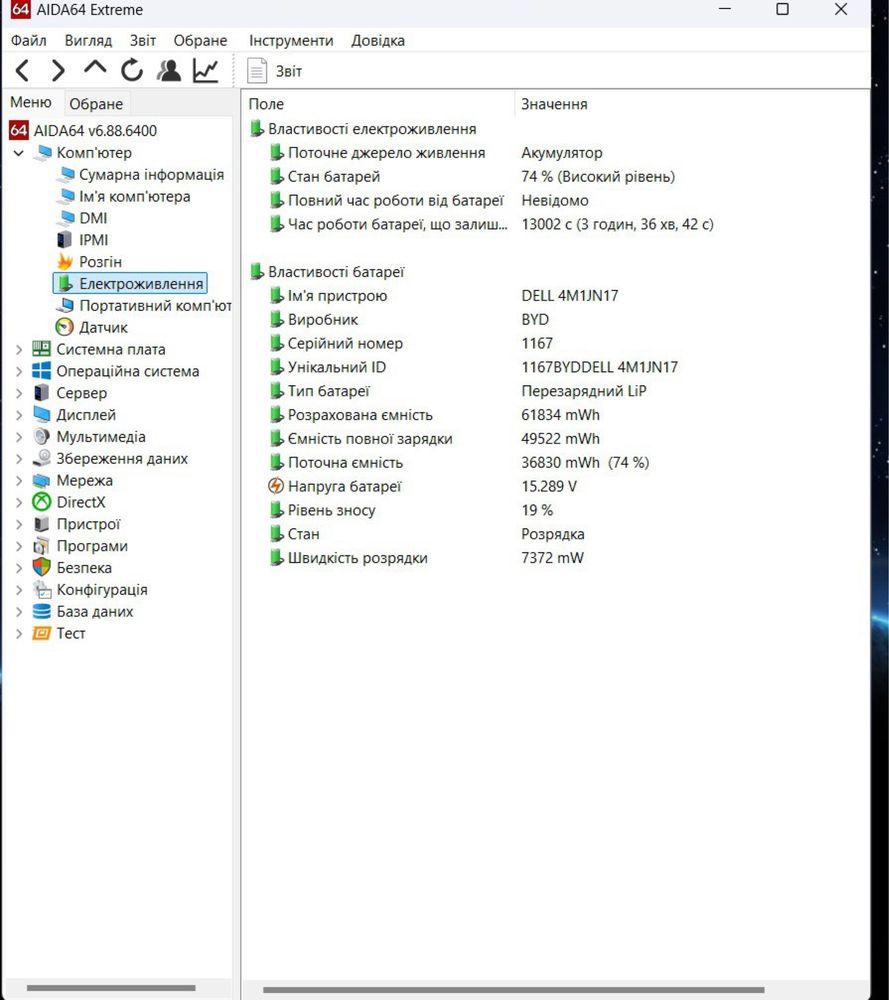Switch to the Меню sidebar tab
The height and width of the screenshot is (1000, 889).
(31, 102)
